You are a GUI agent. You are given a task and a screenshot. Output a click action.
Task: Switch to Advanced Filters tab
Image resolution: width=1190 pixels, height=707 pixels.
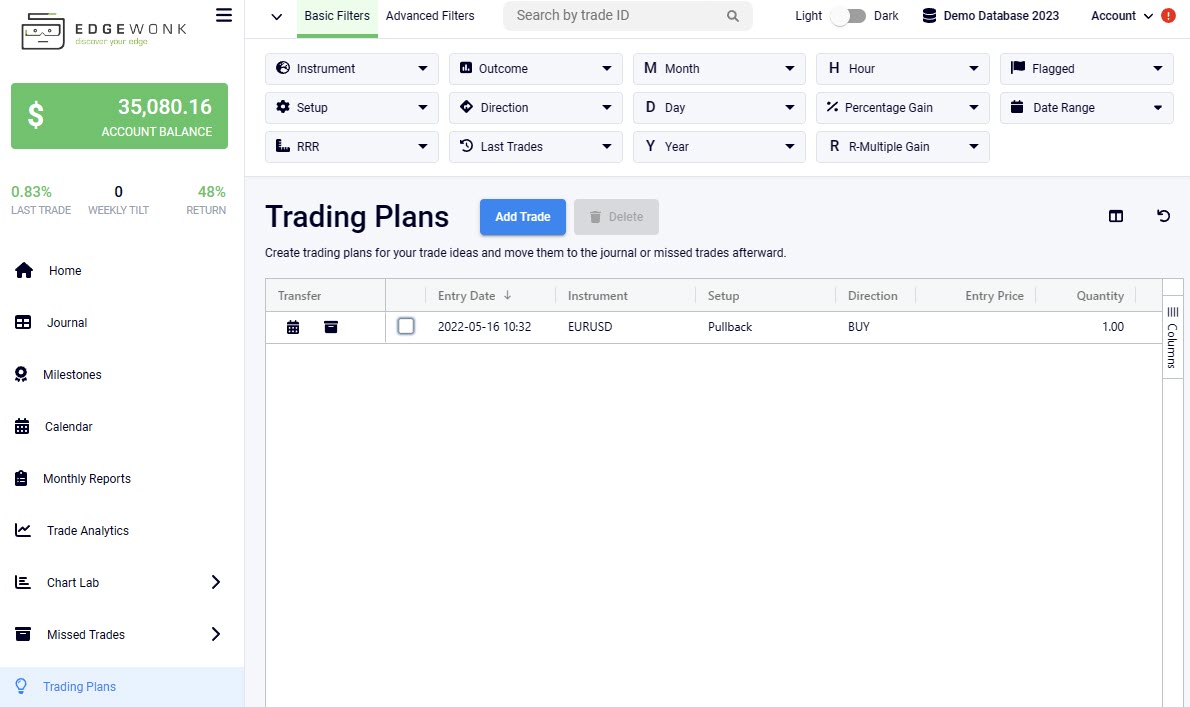(430, 16)
